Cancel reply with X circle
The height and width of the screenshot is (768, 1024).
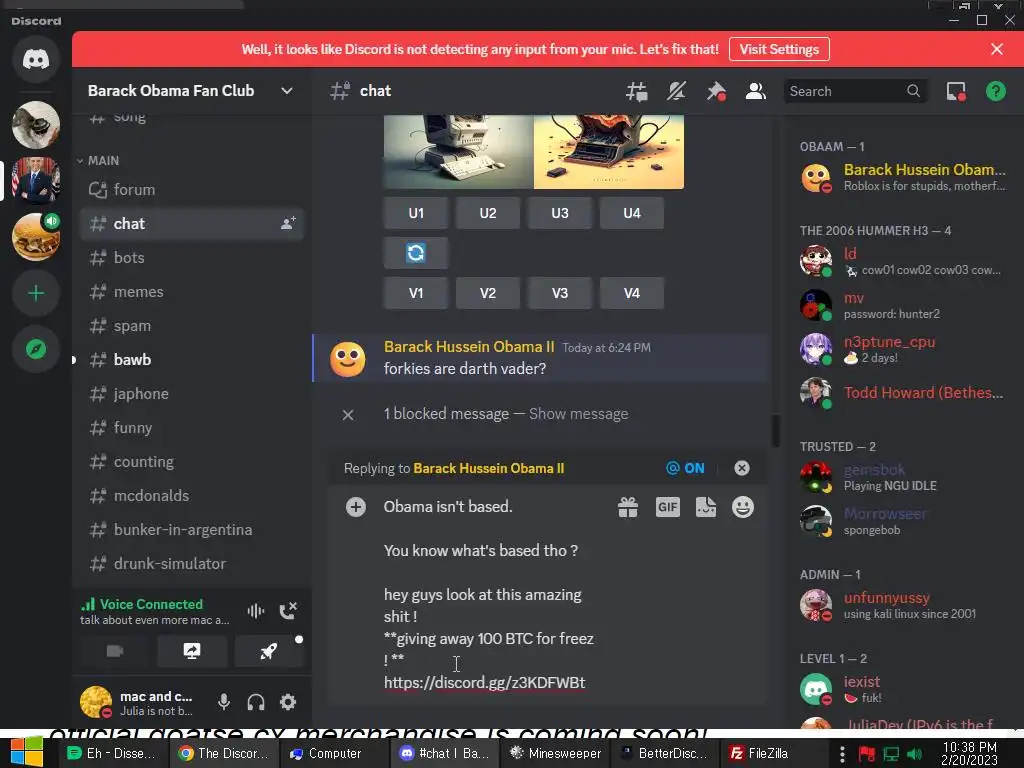coord(742,468)
